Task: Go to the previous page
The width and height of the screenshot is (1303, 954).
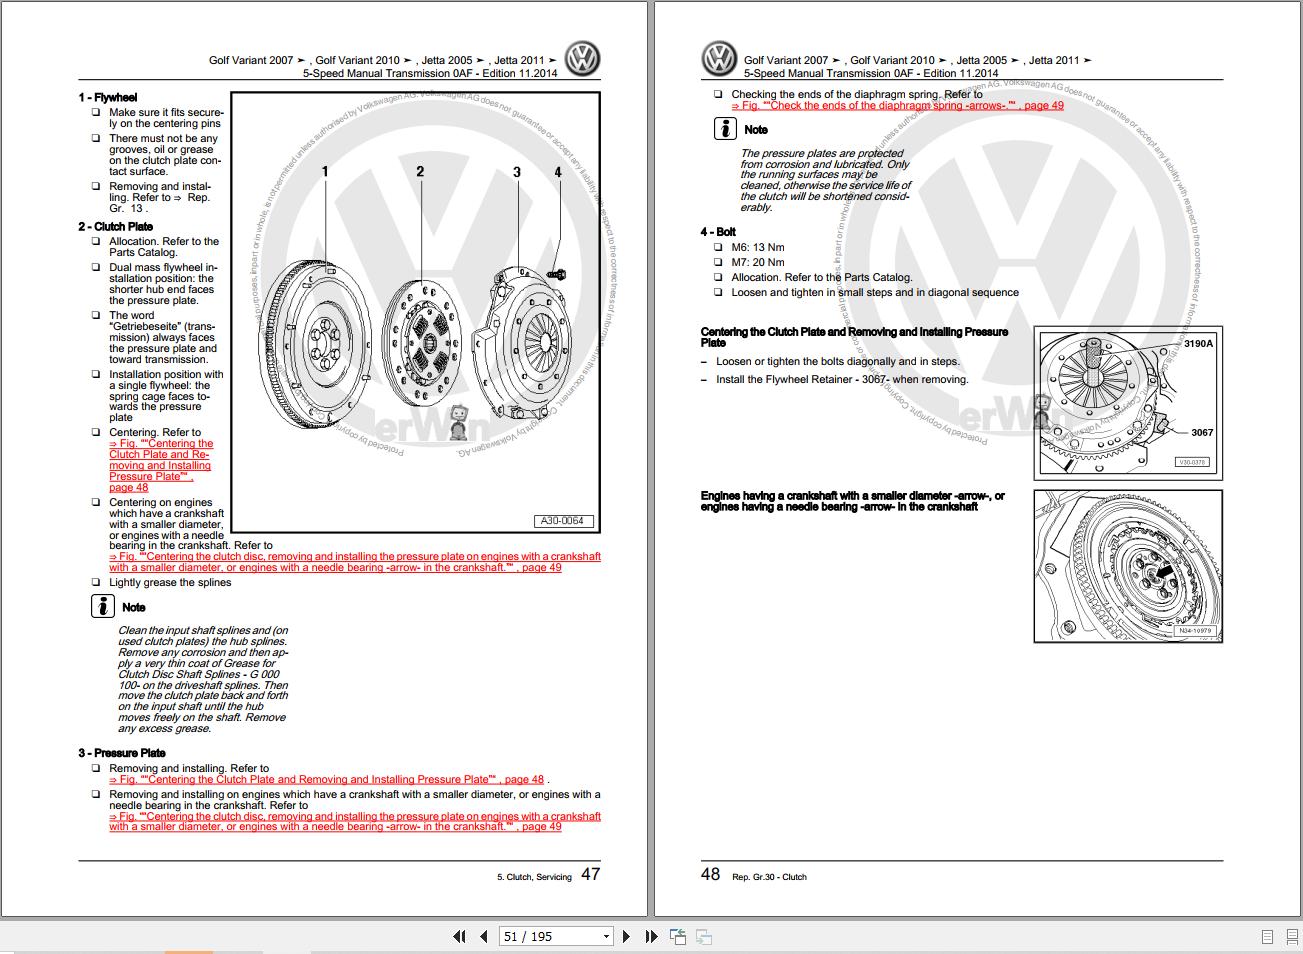Action: 484,937
